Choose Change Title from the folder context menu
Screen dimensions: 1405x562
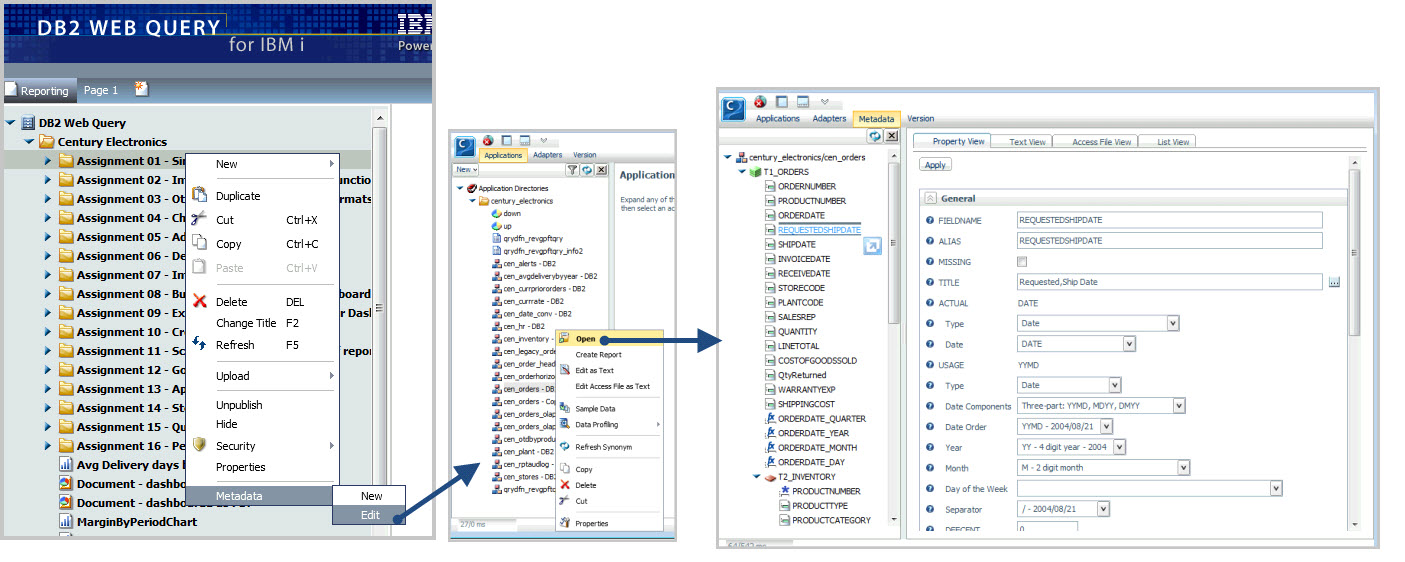tap(246, 323)
